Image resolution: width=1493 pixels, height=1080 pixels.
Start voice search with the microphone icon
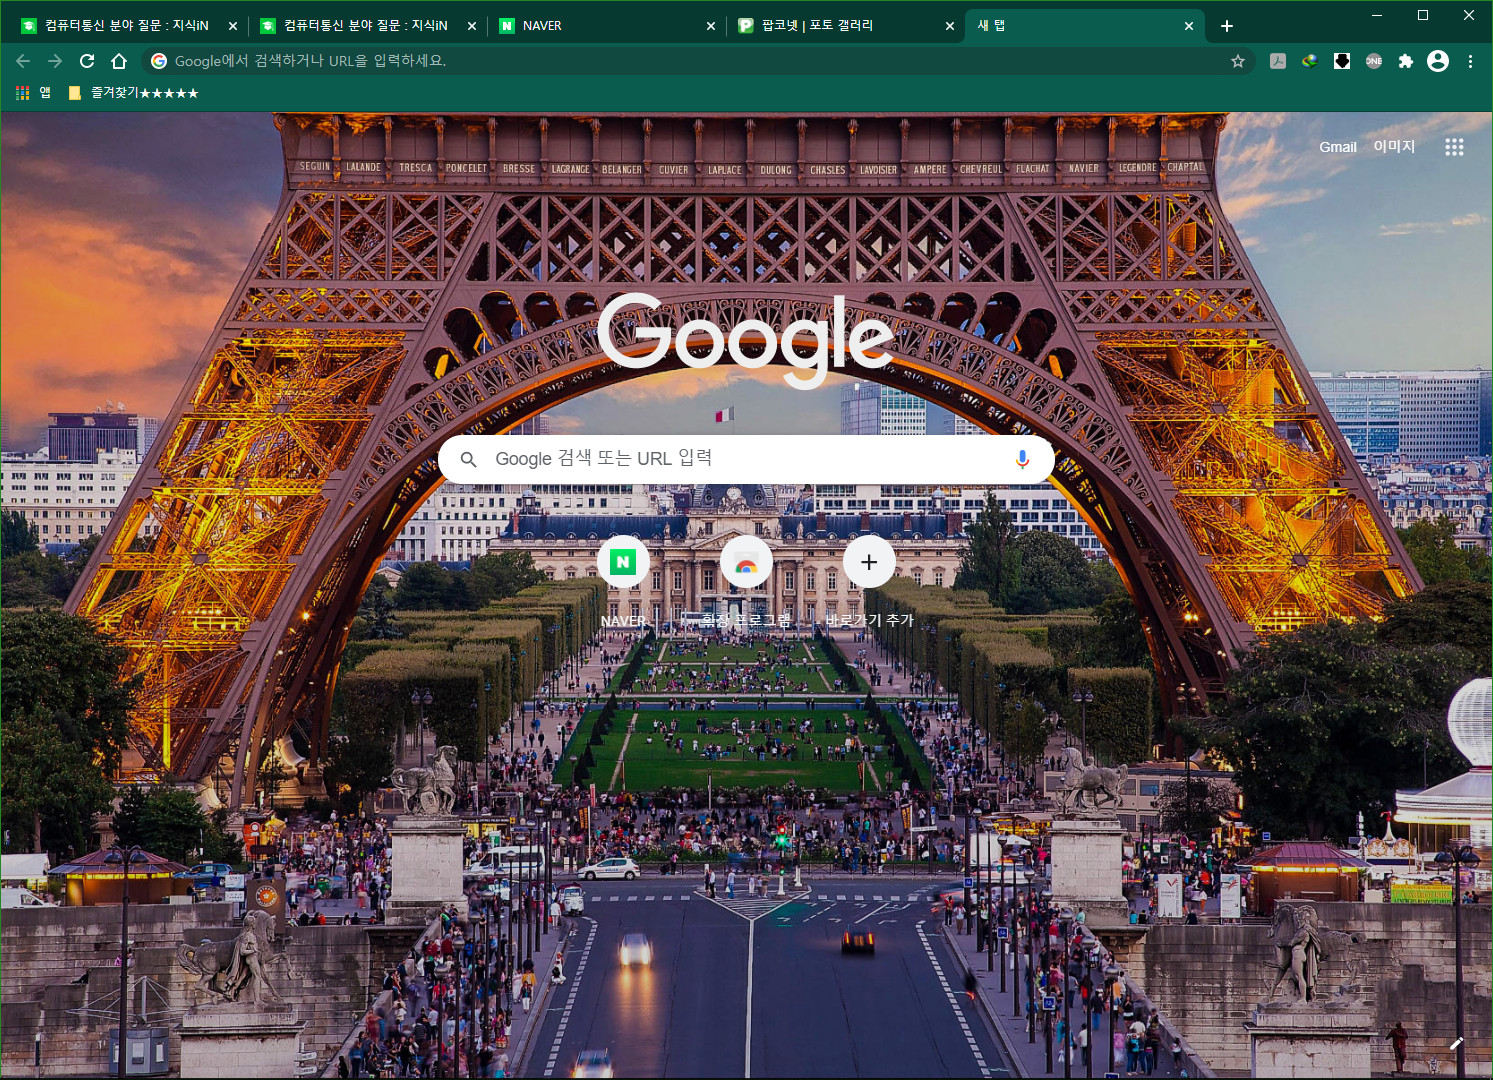click(x=1022, y=459)
